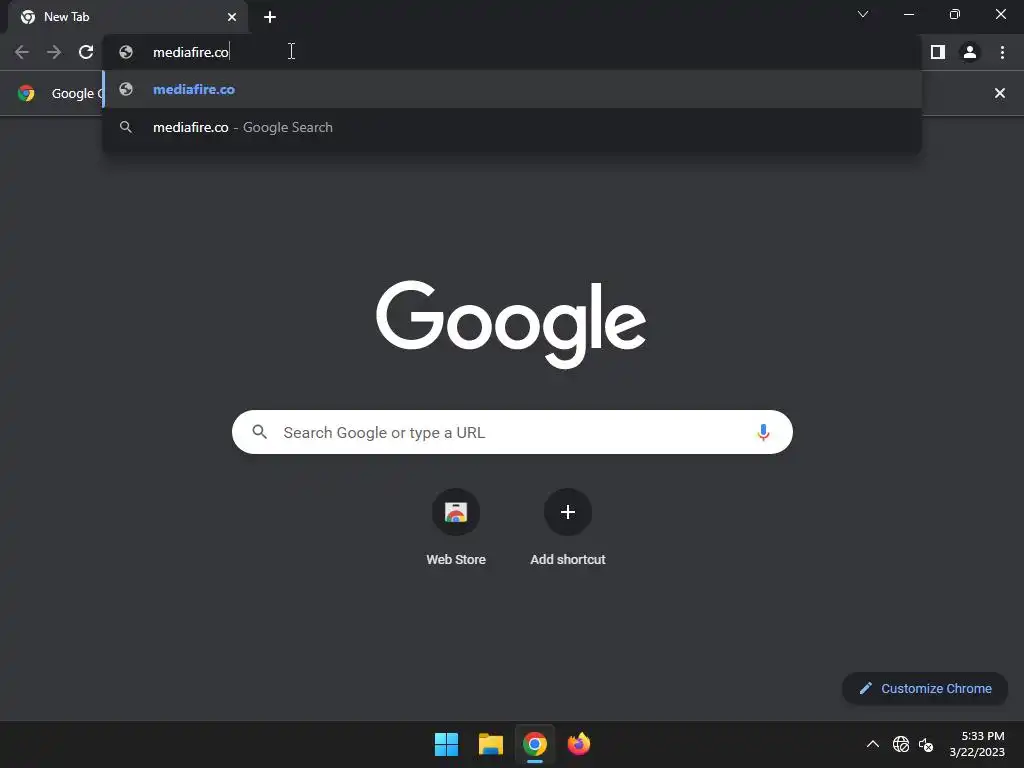Screen dimensions: 1024x768
Task: Click the Add shortcut label
Action: tap(568, 560)
